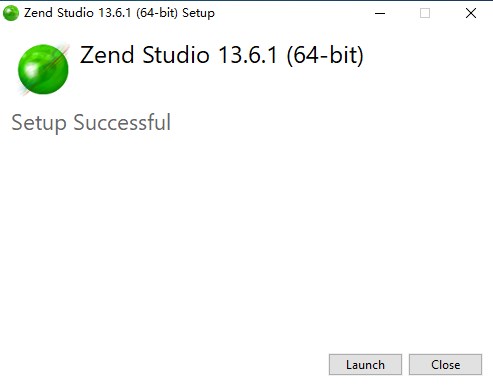
Task: Start Zend Studio via Launch
Action: (365, 364)
